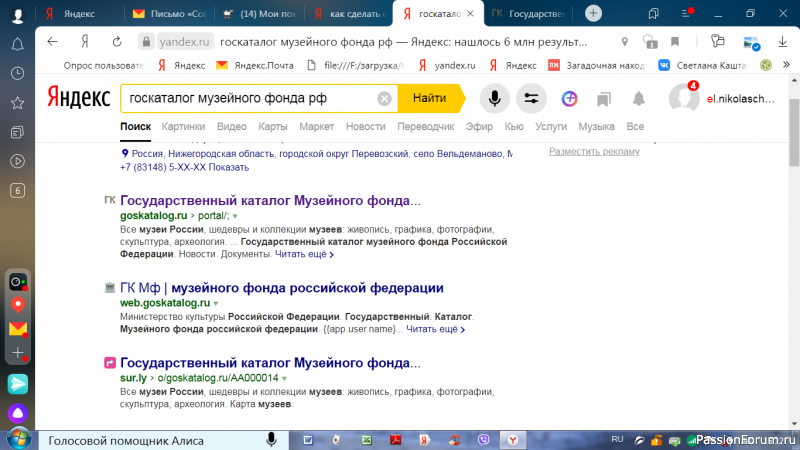The height and width of the screenshot is (450, 800).
Task: Open Yandex Mail envelope in sidebar
Action: click(x=18, y=329)
